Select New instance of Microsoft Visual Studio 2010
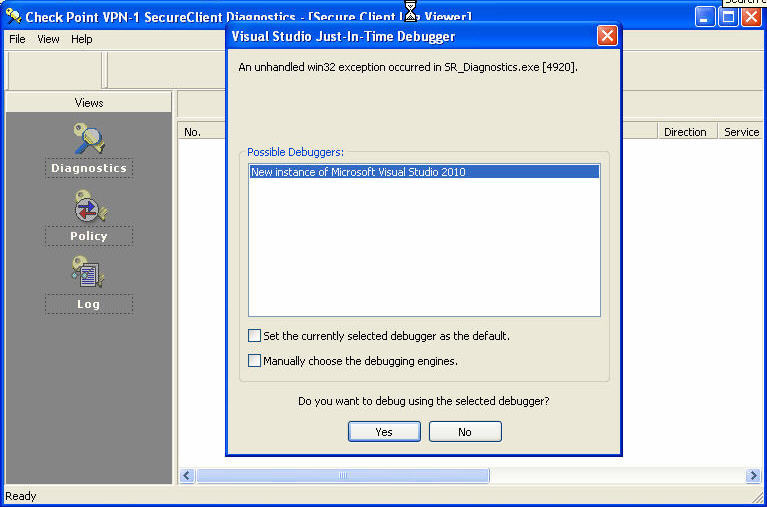This screenshot has width=767, height=507. pyautogui.click(x=424, y=172)
